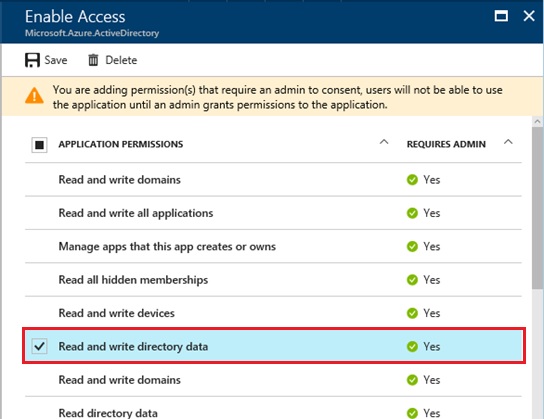Click the Delete label in toolbar

(x=121, y=60)
